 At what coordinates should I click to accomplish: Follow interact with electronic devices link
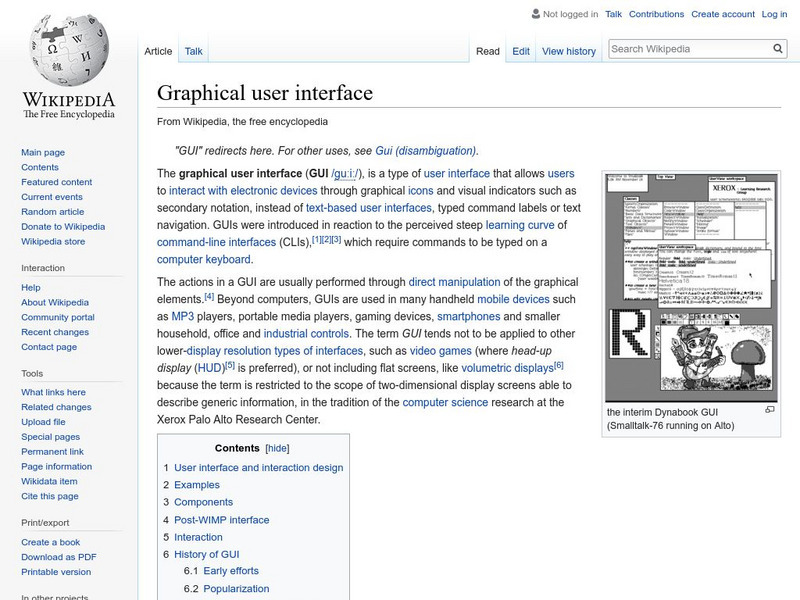[243, 190]
